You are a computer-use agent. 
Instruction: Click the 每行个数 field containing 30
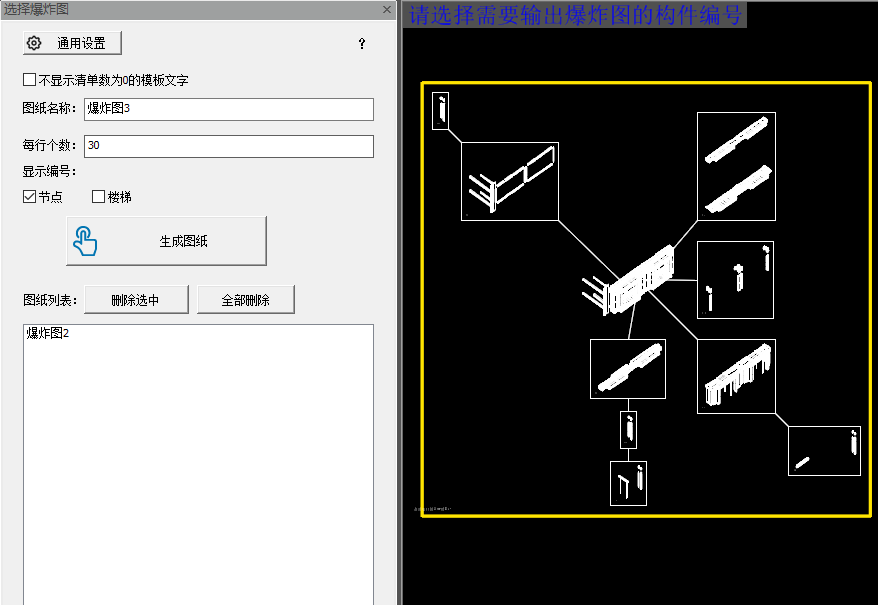(228, 146)
